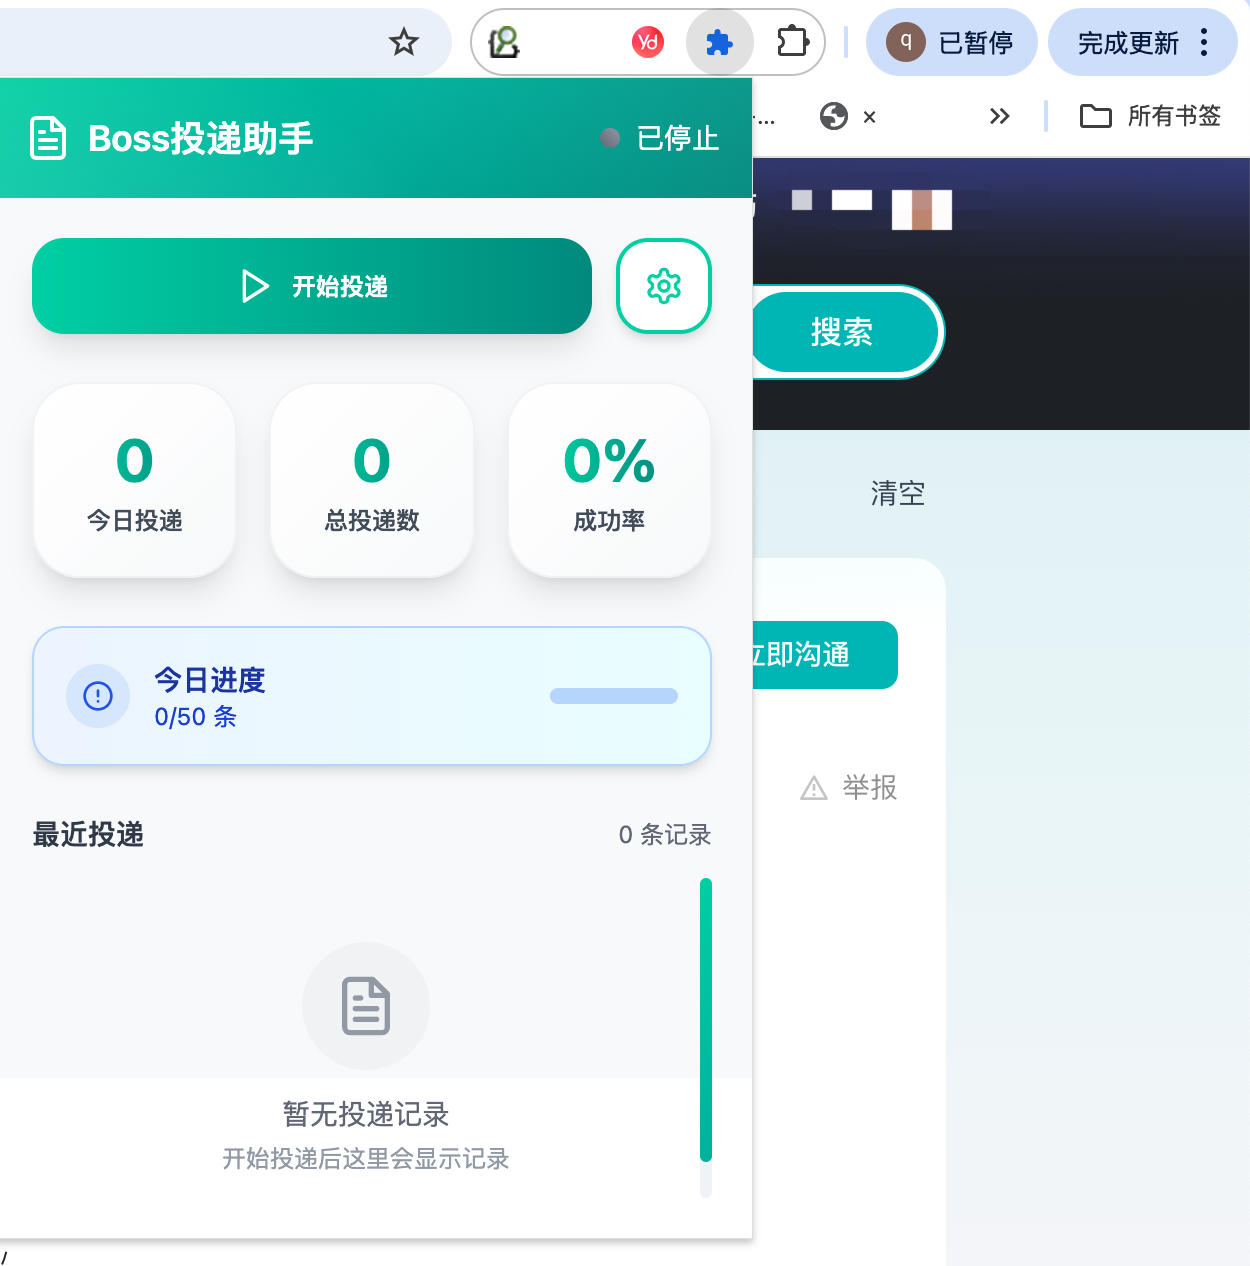Open Chrome three-dot menu

(1204, 42)
